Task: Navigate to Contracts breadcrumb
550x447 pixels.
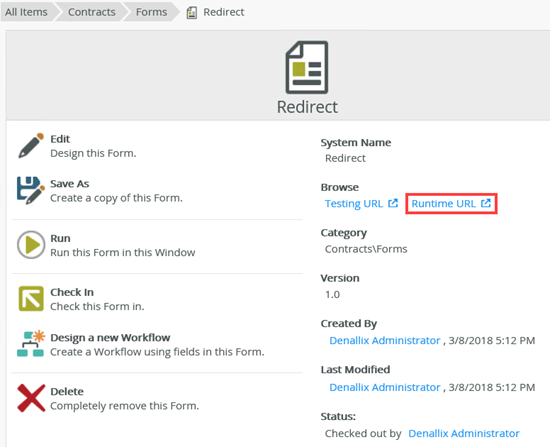Action: pos(92,12)
